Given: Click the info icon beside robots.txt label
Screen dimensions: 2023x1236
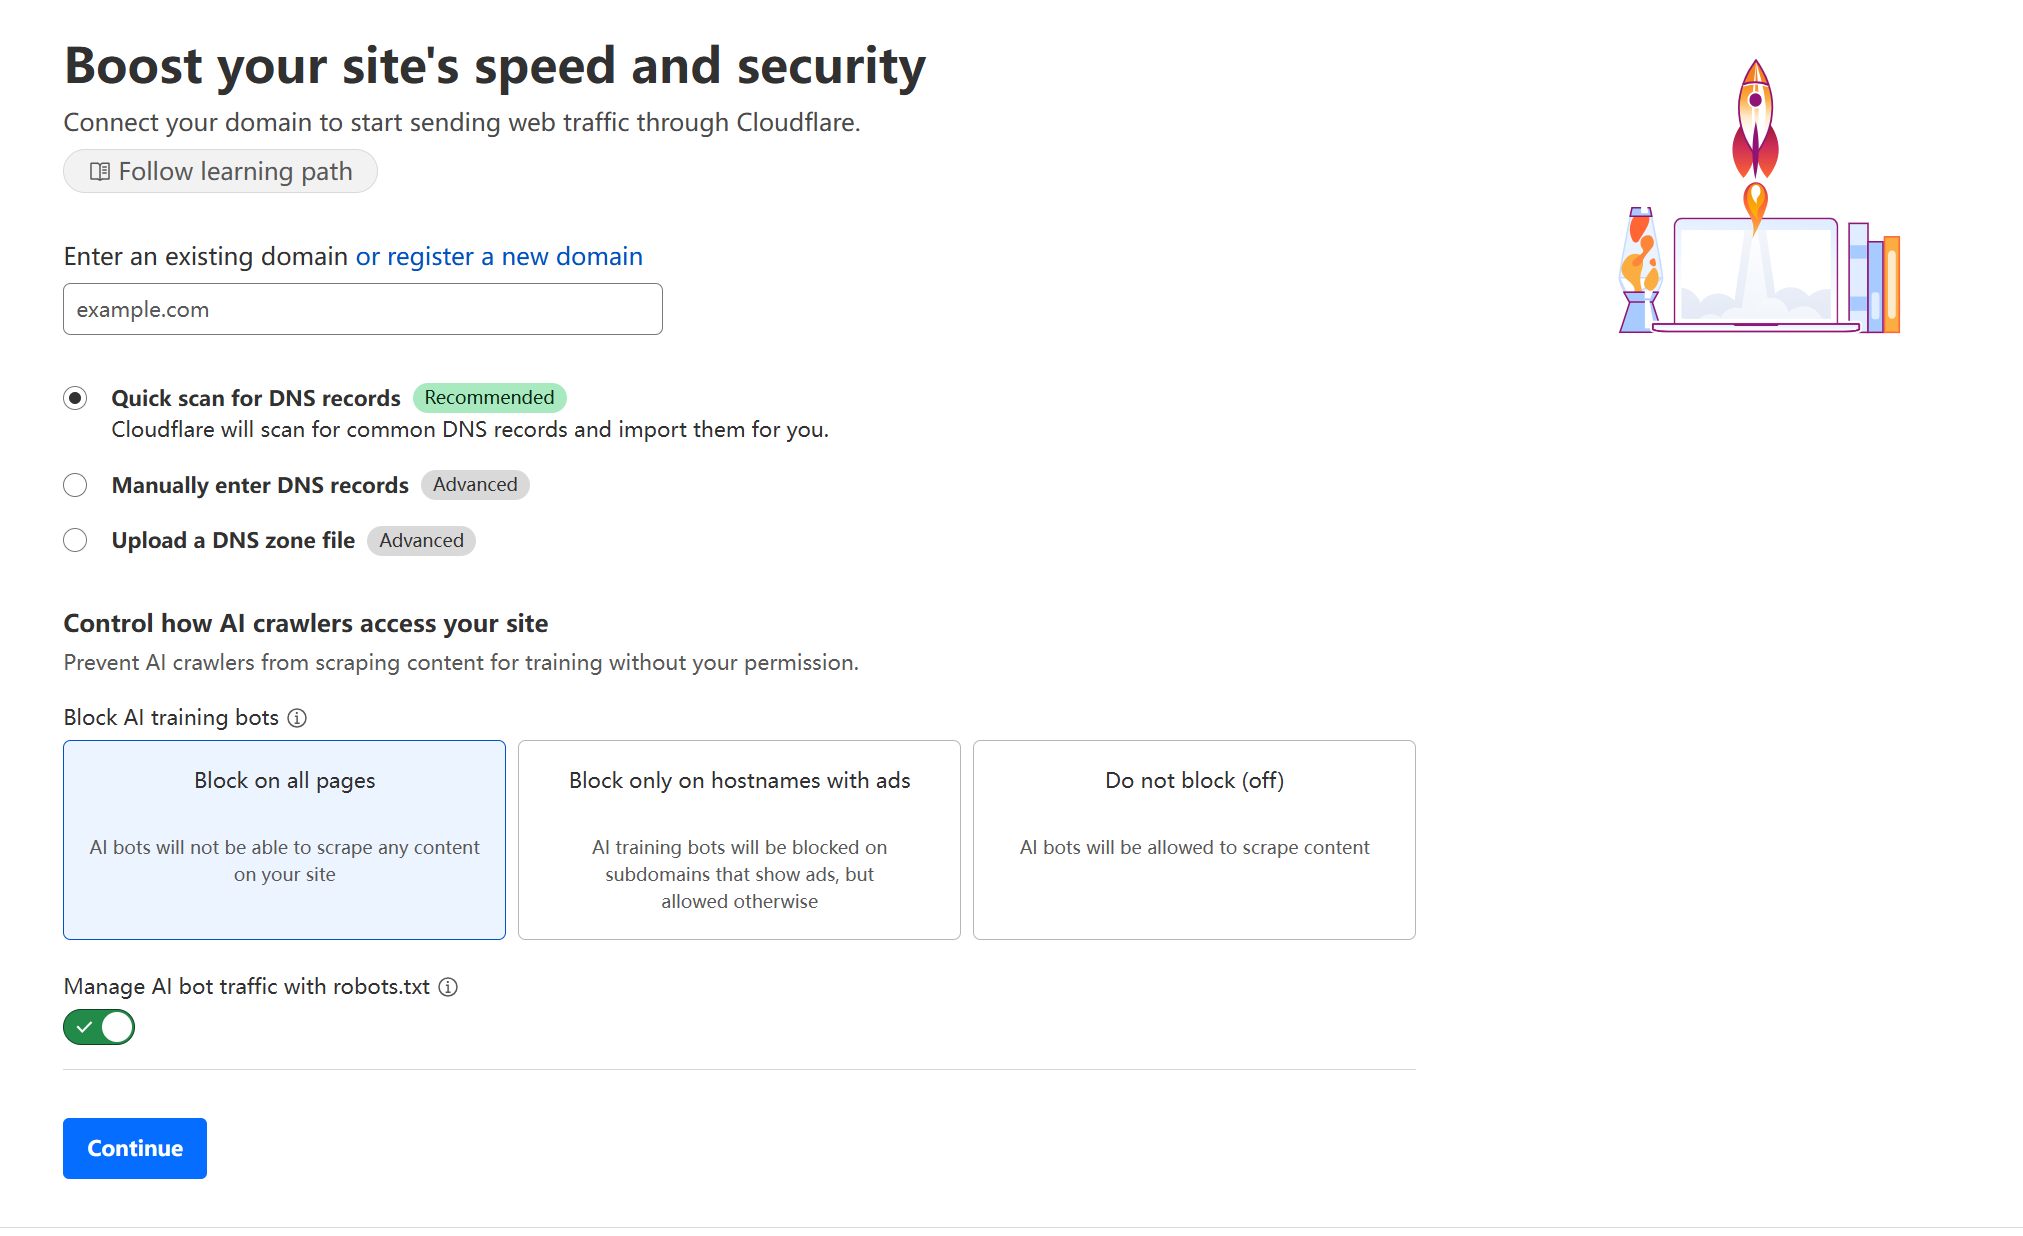Looking at the screenshot, I should pyautogui.click(x=448, y=987).
